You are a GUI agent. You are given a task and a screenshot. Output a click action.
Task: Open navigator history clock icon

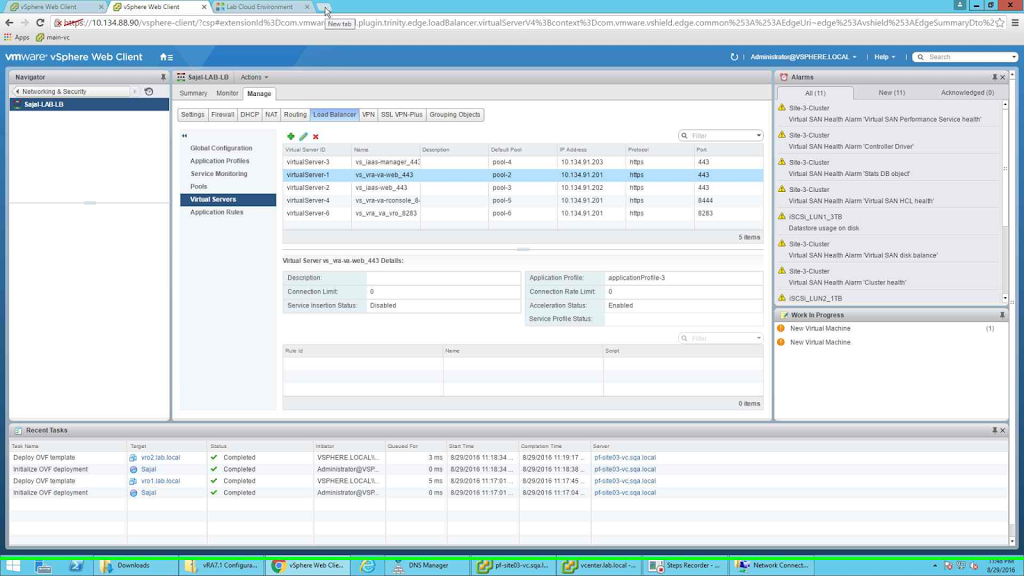149,91
